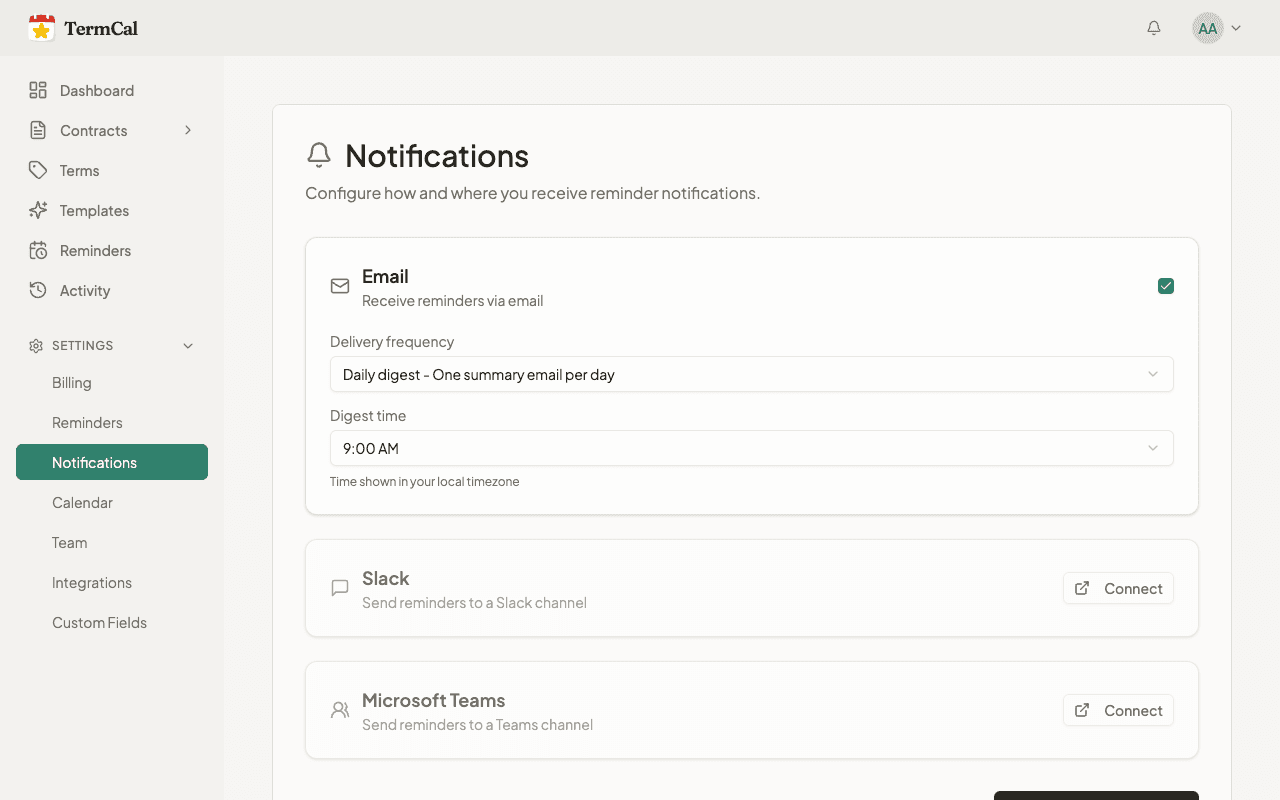The width and height of the screenshot is (1280, 800).
Task: Disable the Email reminders checkbox
Action: pos(1166,287)
